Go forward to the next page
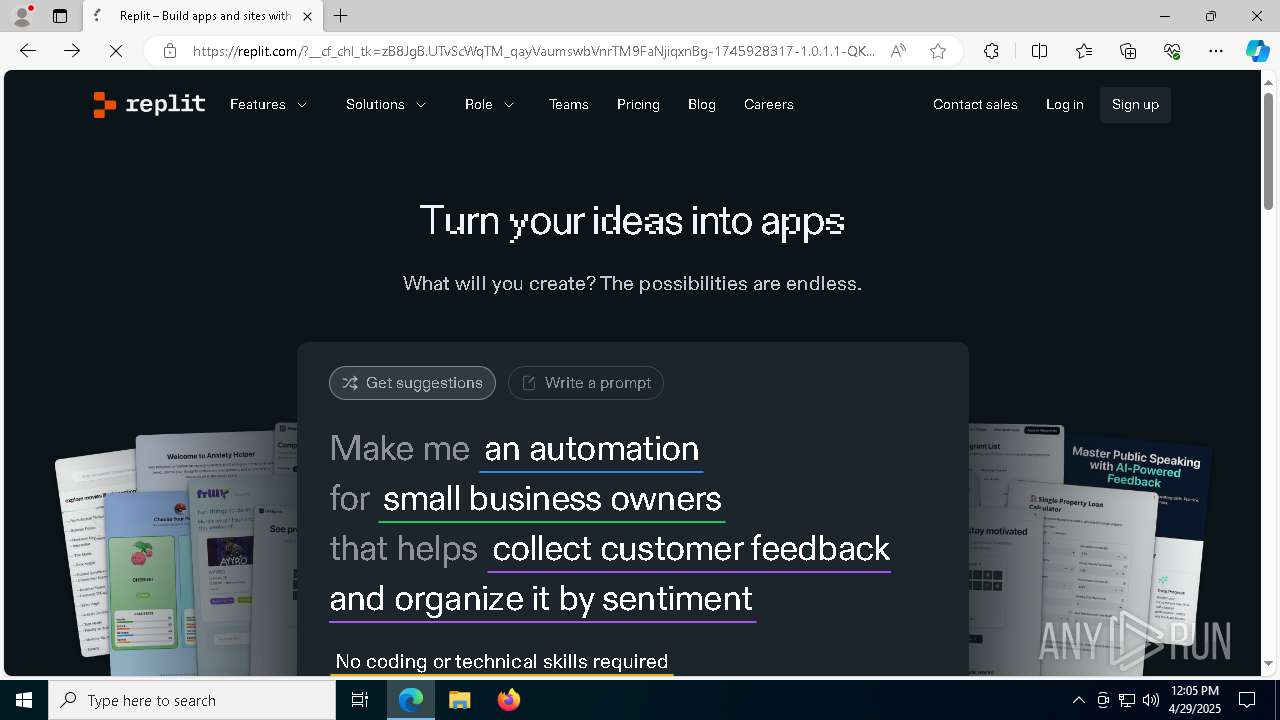The image size is (1280, 720). click(x=72, y=51)
